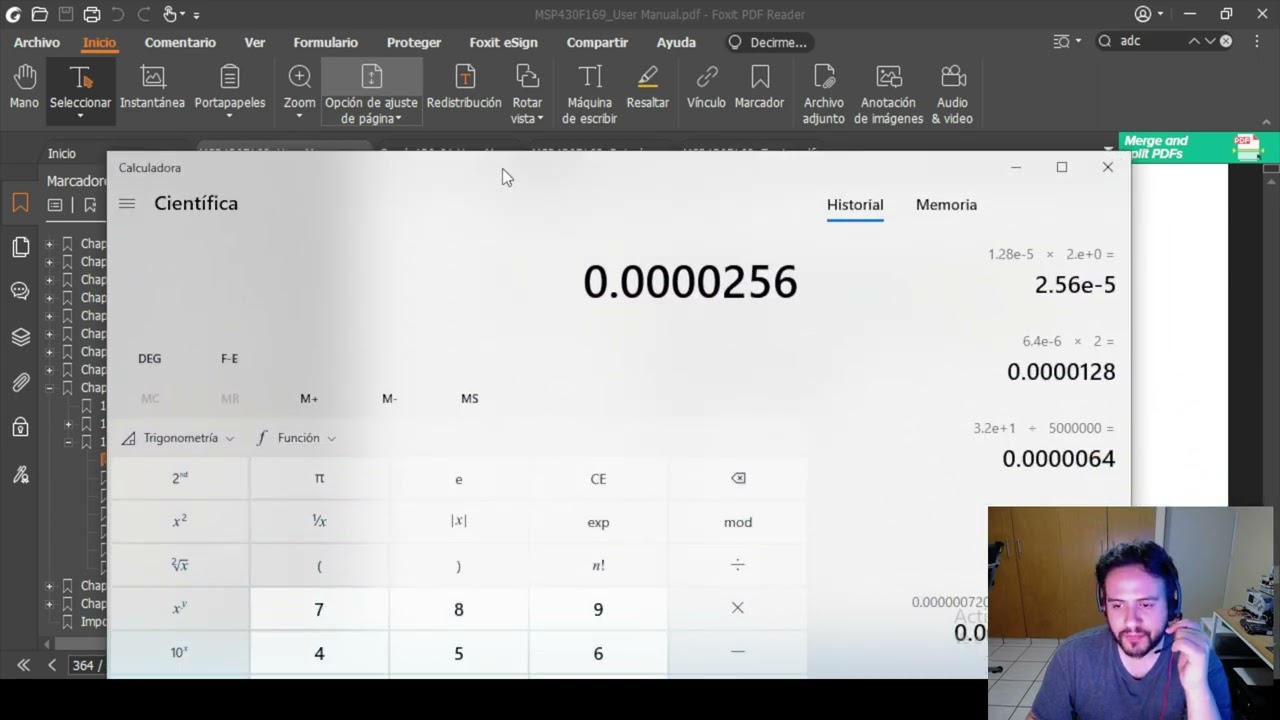The image size is (1280, 720).
Task: Click the CE clear entry key
Action: point(598,478)
